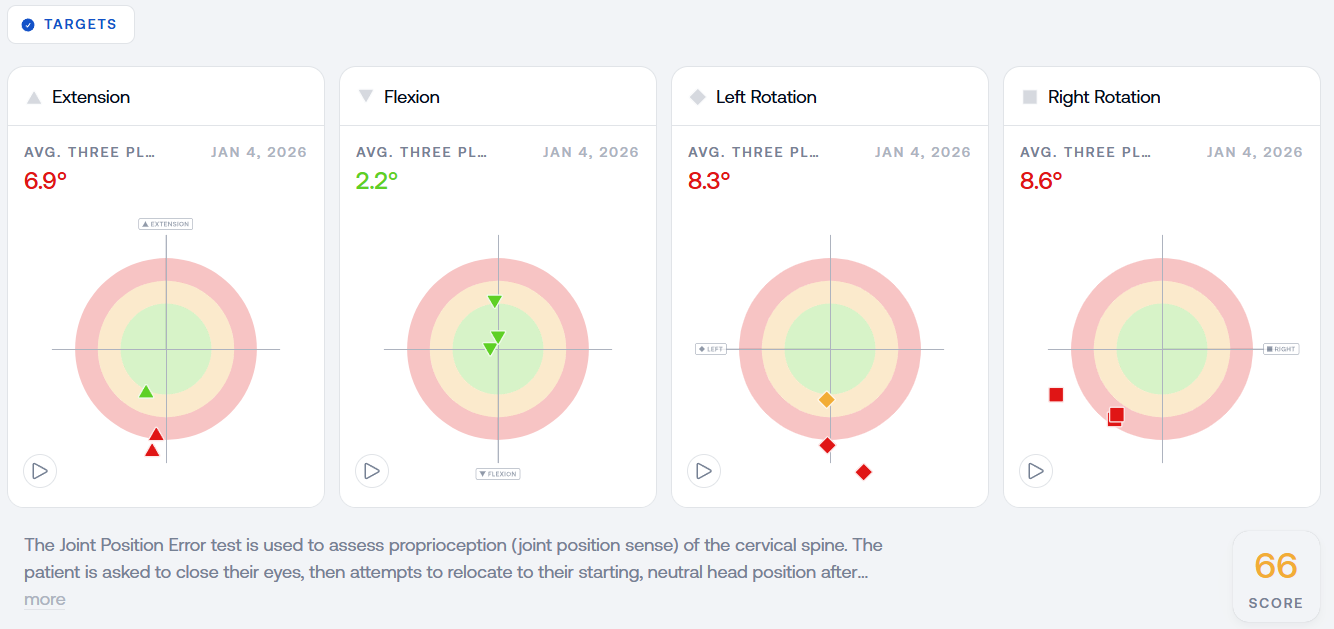Click the Extension chart axis label tag
Screen dimensions: 1334x629
(x=165, y=224)
